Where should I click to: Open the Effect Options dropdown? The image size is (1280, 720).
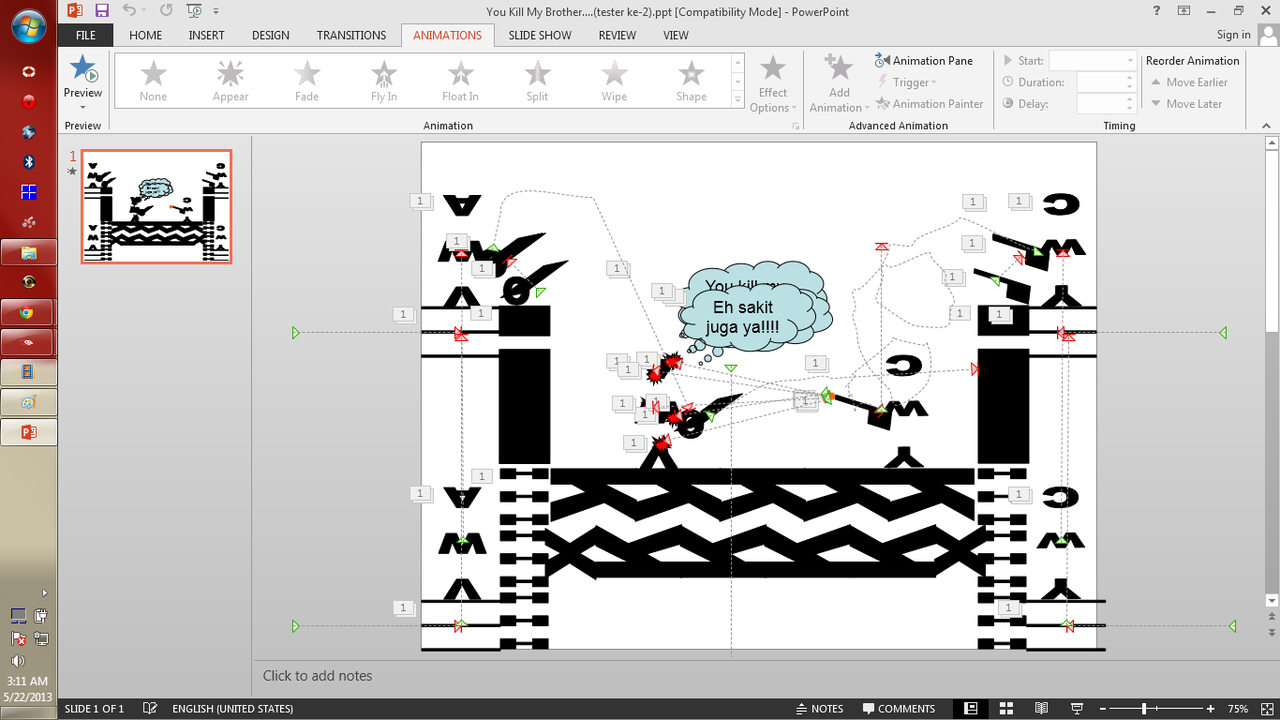click(x=773, y=83)
